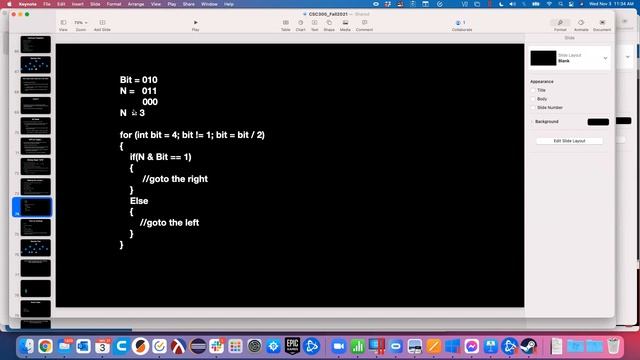Click the 'Else' text on slide
The image size is (640, 360).
pyautogui.click(x=139, y=201)
